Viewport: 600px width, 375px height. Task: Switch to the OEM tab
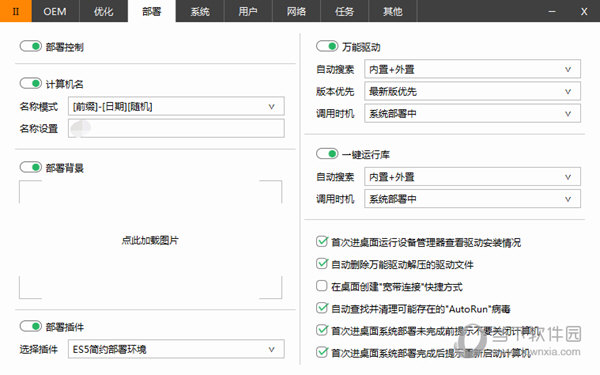55,11
